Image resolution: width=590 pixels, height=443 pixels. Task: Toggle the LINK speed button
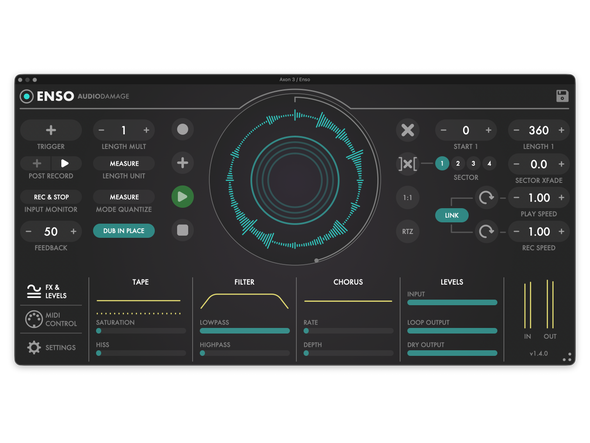(x=452, y=215)
